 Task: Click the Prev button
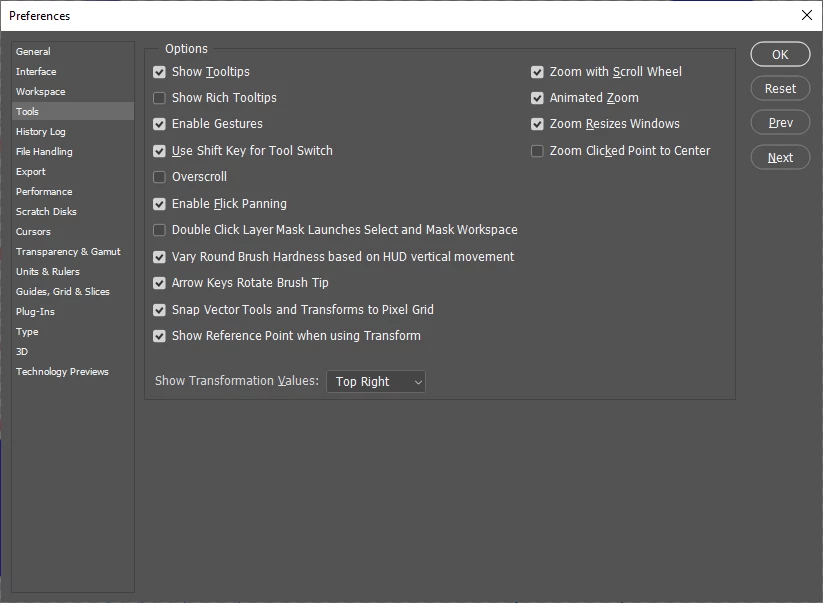tap(780, 123)
